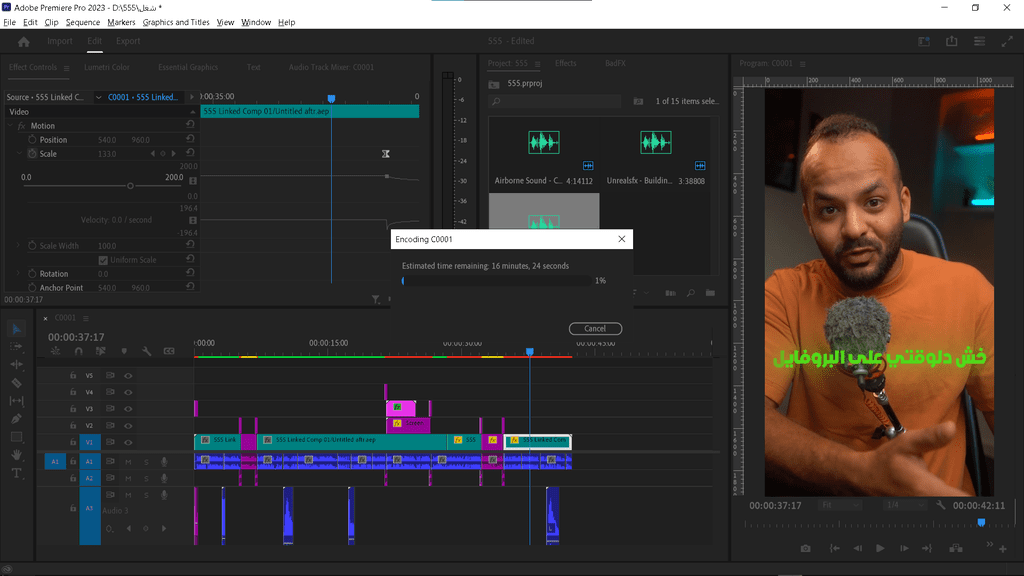The width and height of the screenshot is (1024, 576).
Task: Select the Rectangle tool
Action: click(17, 437)
